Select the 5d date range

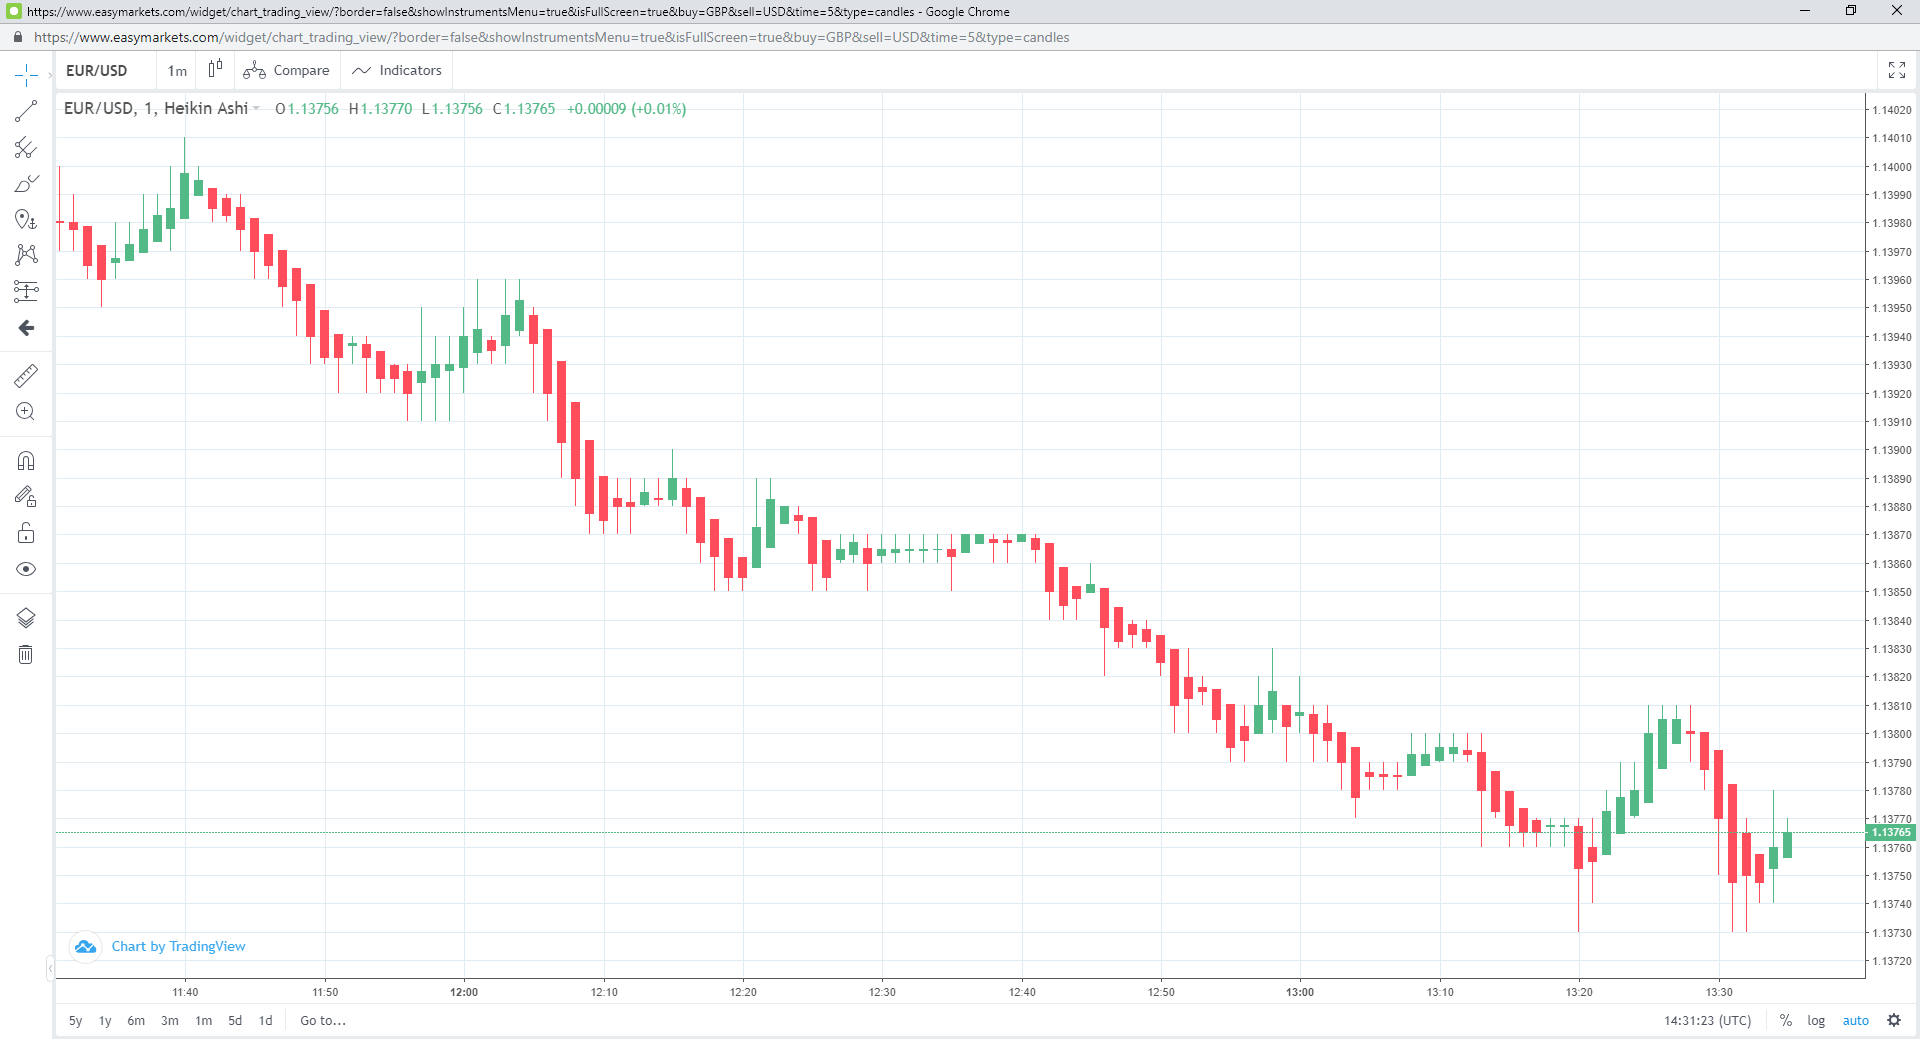tap(235, 1021)
